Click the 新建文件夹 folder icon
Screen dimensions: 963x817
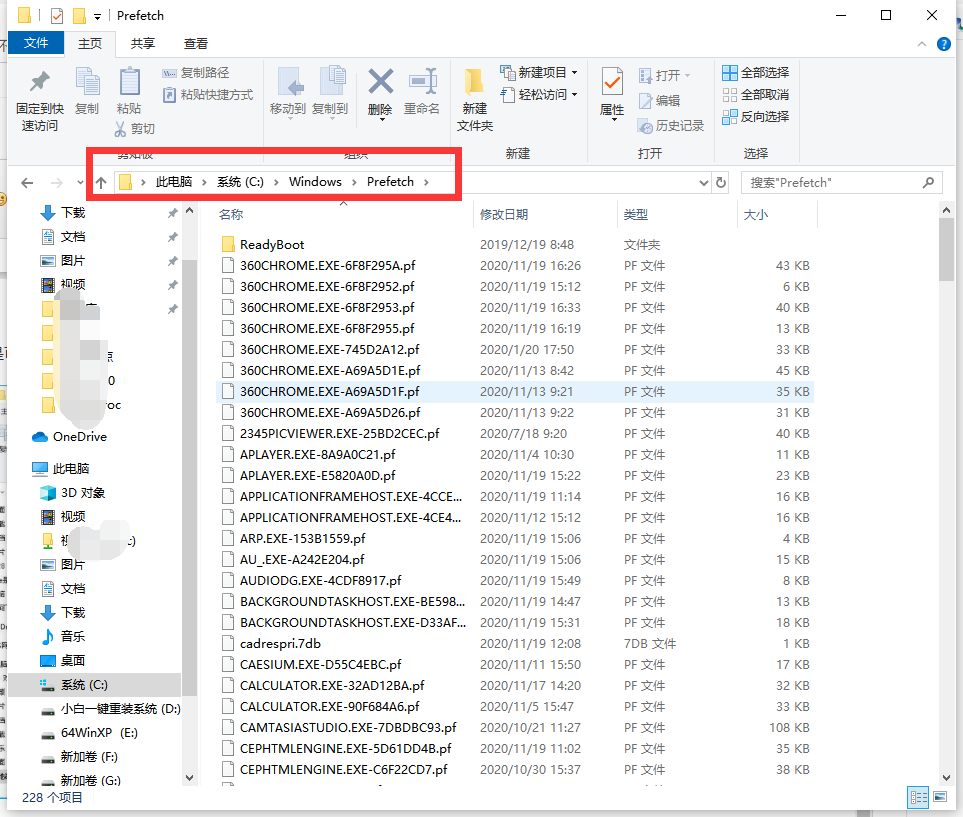tap(475, 82)
